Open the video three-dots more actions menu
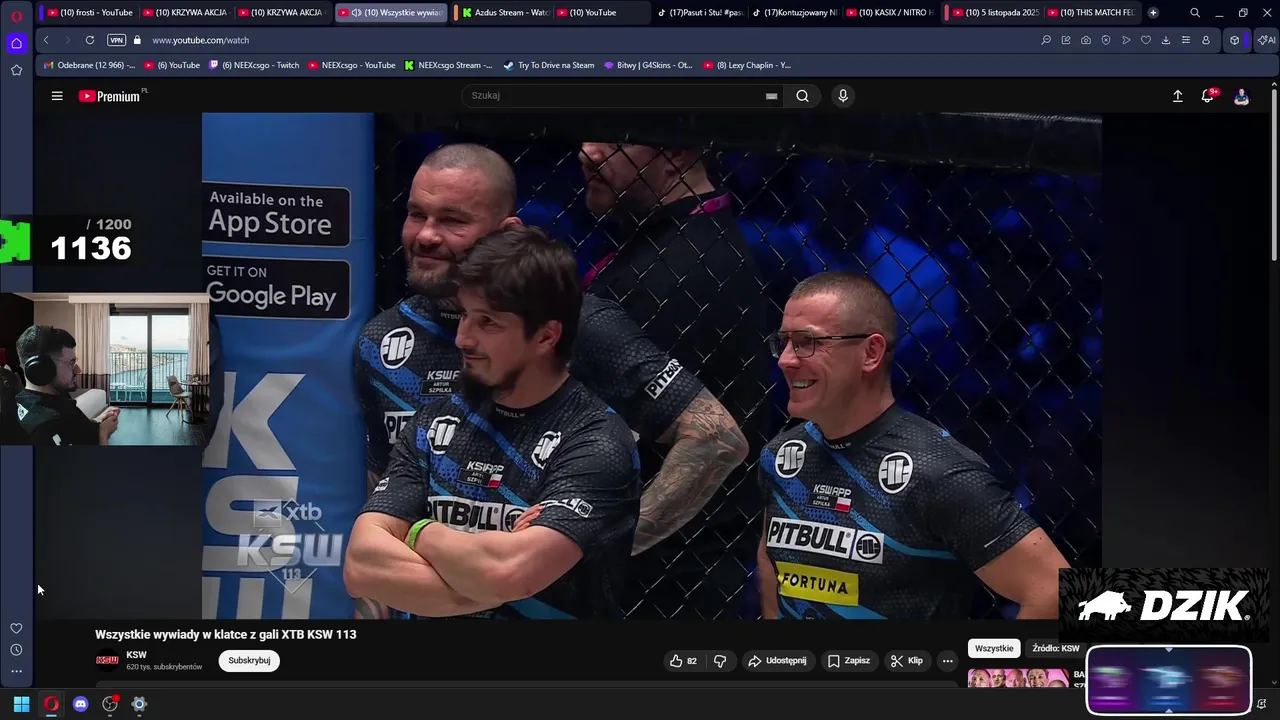This screenshot has height=720, width=1280. point(948,661)
